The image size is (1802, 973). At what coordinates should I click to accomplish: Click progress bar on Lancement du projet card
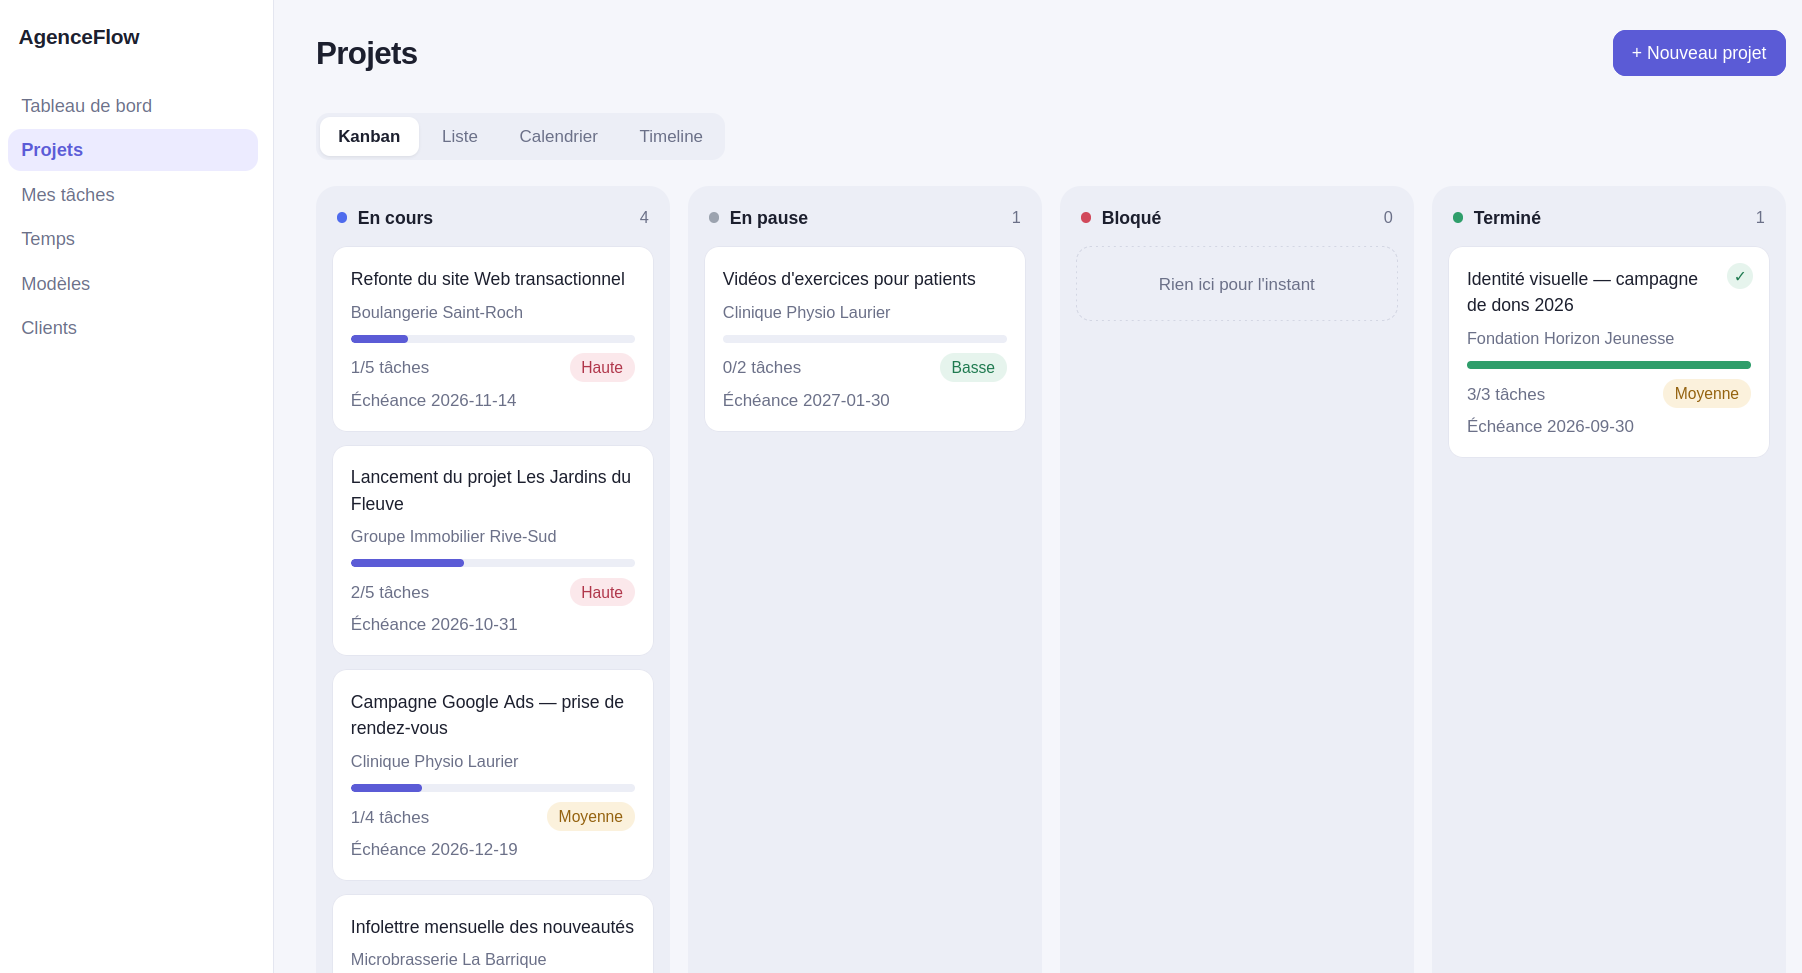pyautogui.click(x=493, y=563)
